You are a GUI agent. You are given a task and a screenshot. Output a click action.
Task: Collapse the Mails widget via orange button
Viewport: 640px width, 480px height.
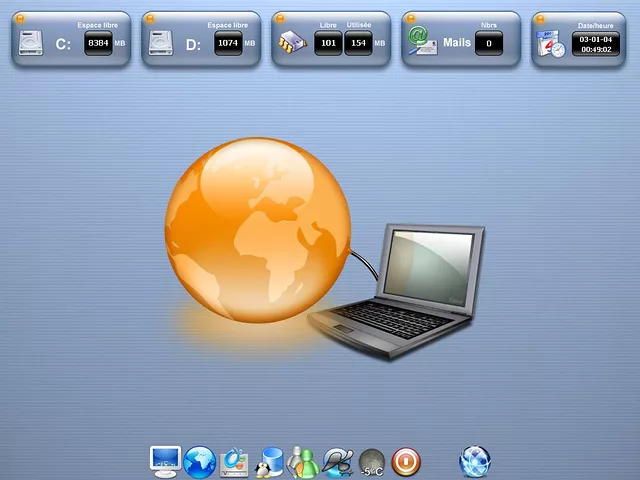(x=409, y=18)
